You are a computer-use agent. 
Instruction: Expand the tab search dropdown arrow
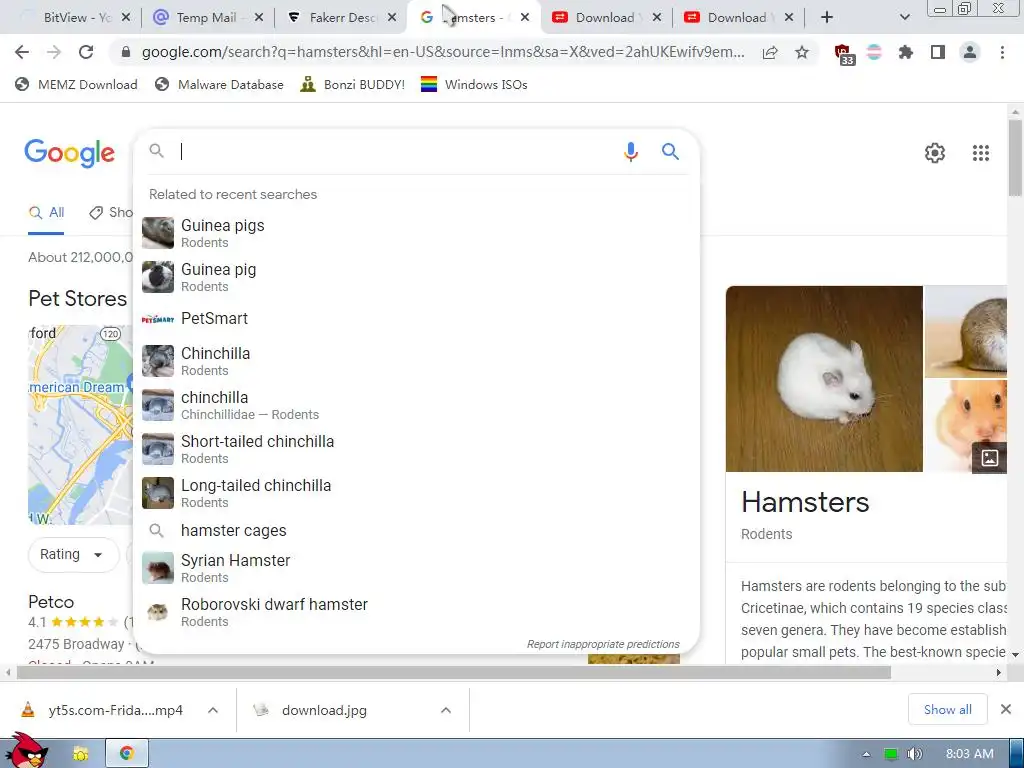pyautogui.click(x=904, y=18)
